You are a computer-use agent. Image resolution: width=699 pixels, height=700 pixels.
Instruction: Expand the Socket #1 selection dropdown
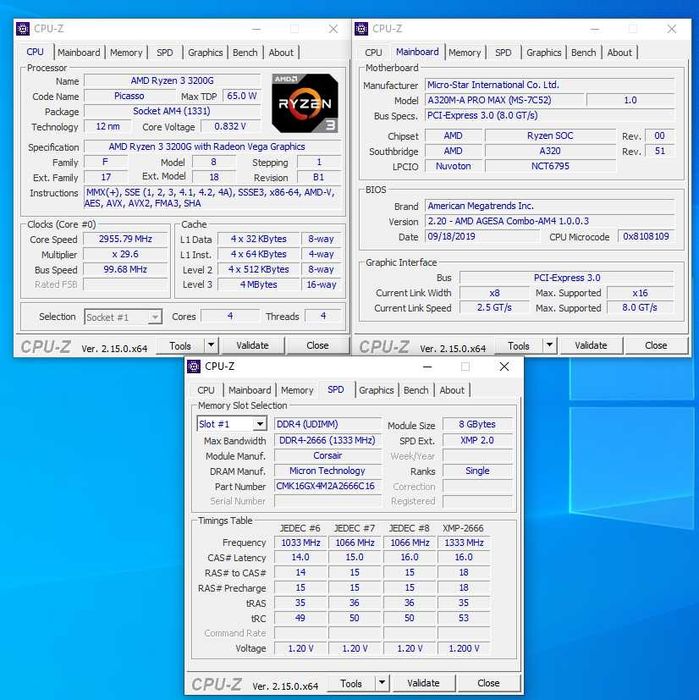154,317
